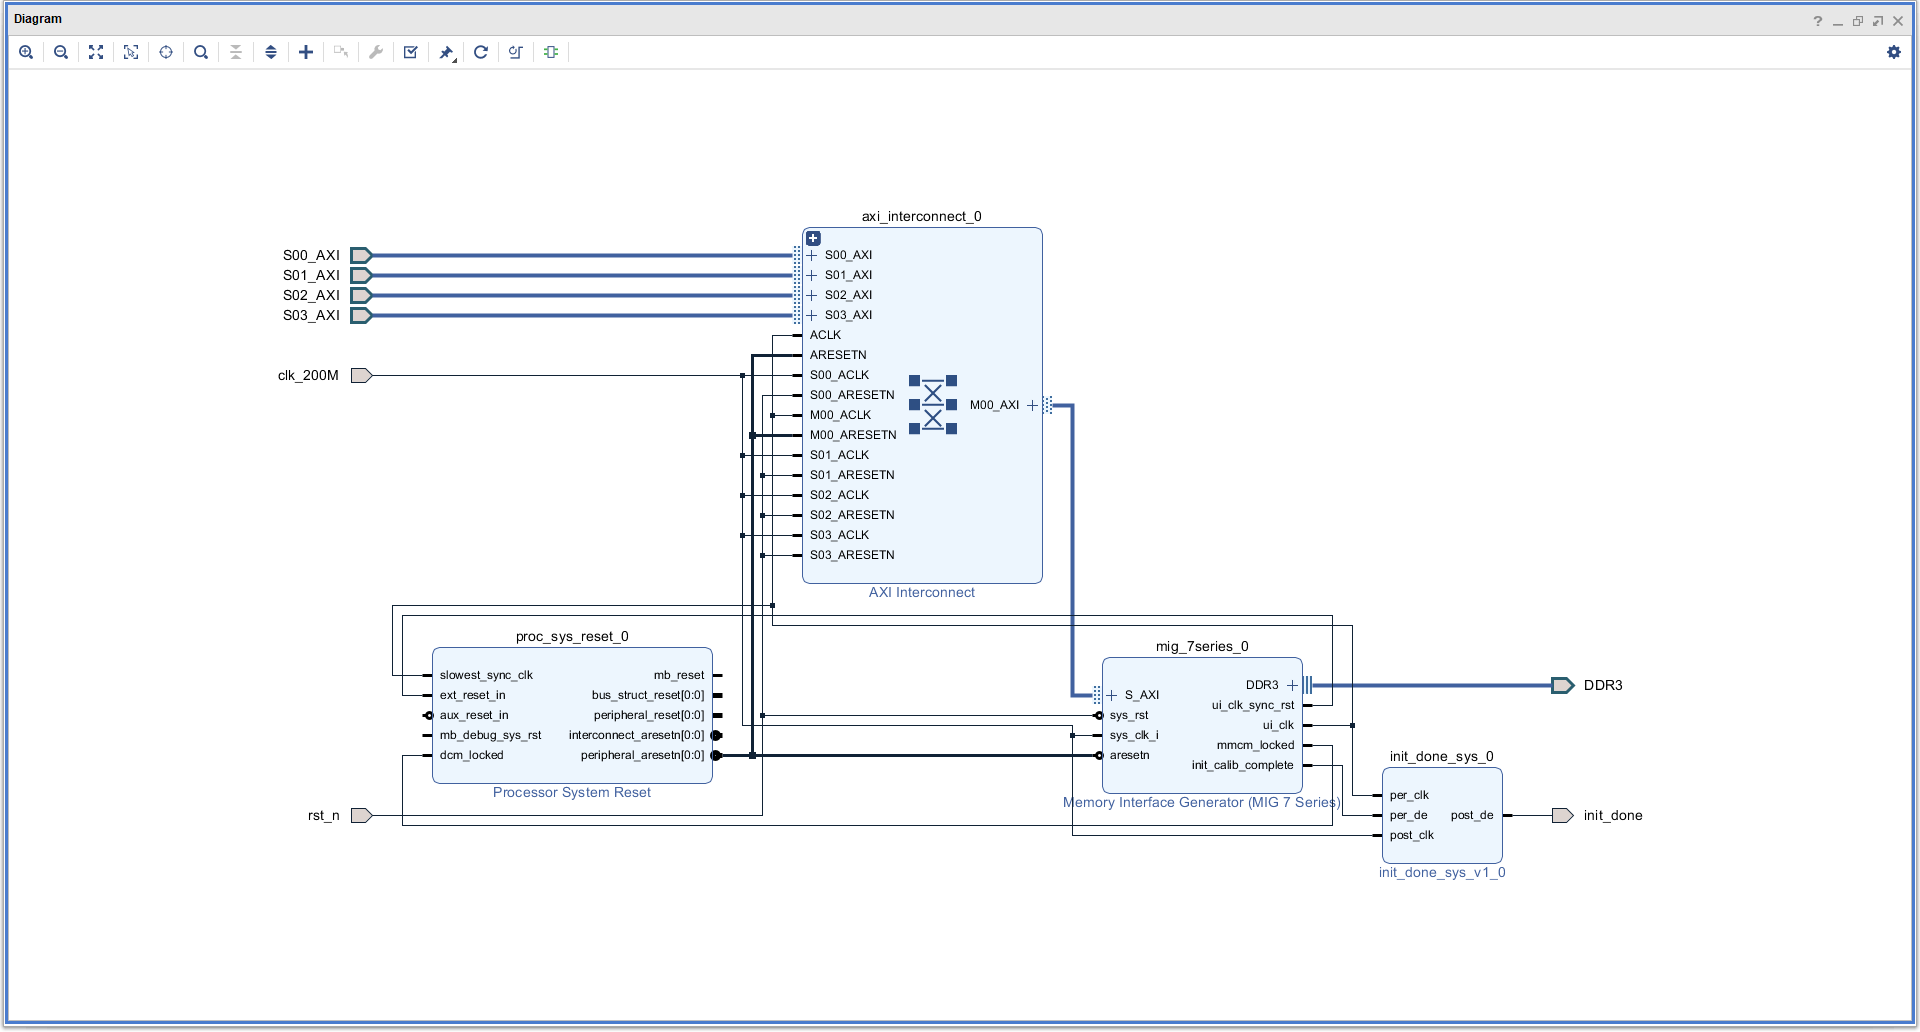Image resolution: width=1920 pixels, height=1032 pixels.
Task: Expand the M00_AXI interface pin
Action: (1032, 405)
